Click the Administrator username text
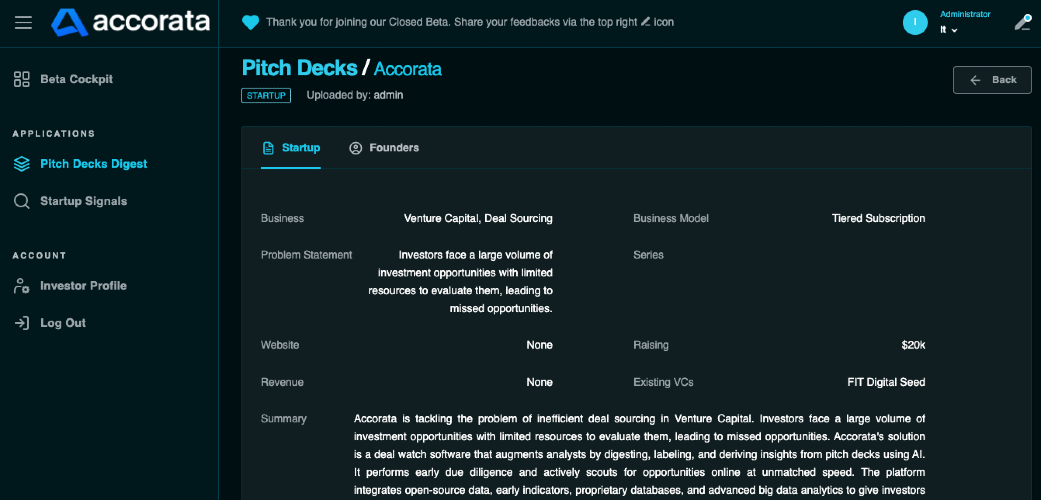This screenshot has height=500, width=1041. [x=965, y=14]
